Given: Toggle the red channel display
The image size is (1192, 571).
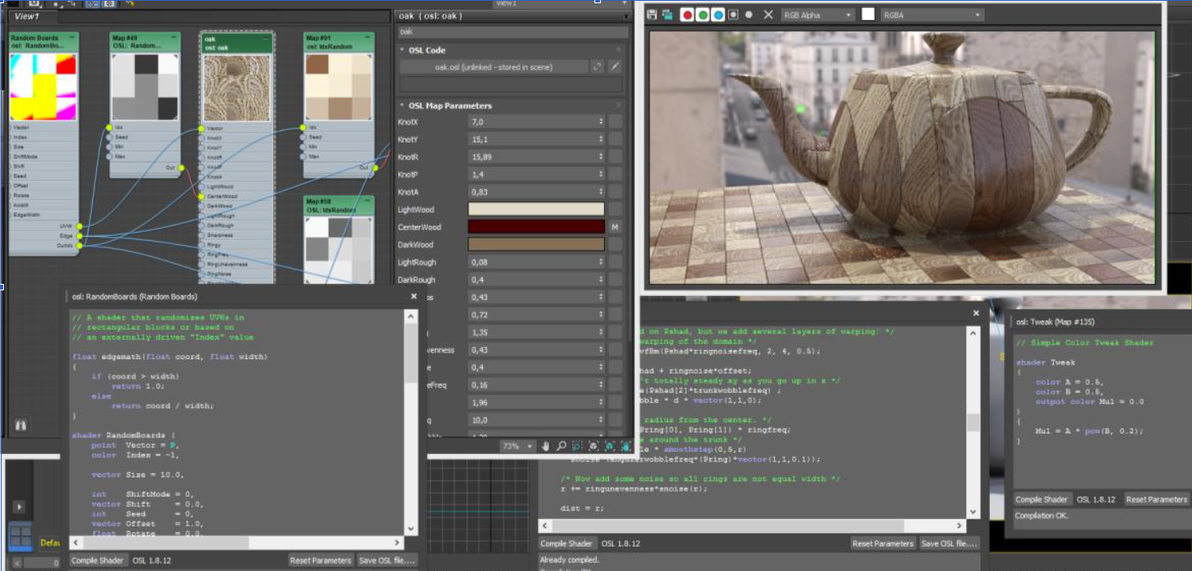Looking at the screenshot, I should pyautogui.click(x=687, y=15).
